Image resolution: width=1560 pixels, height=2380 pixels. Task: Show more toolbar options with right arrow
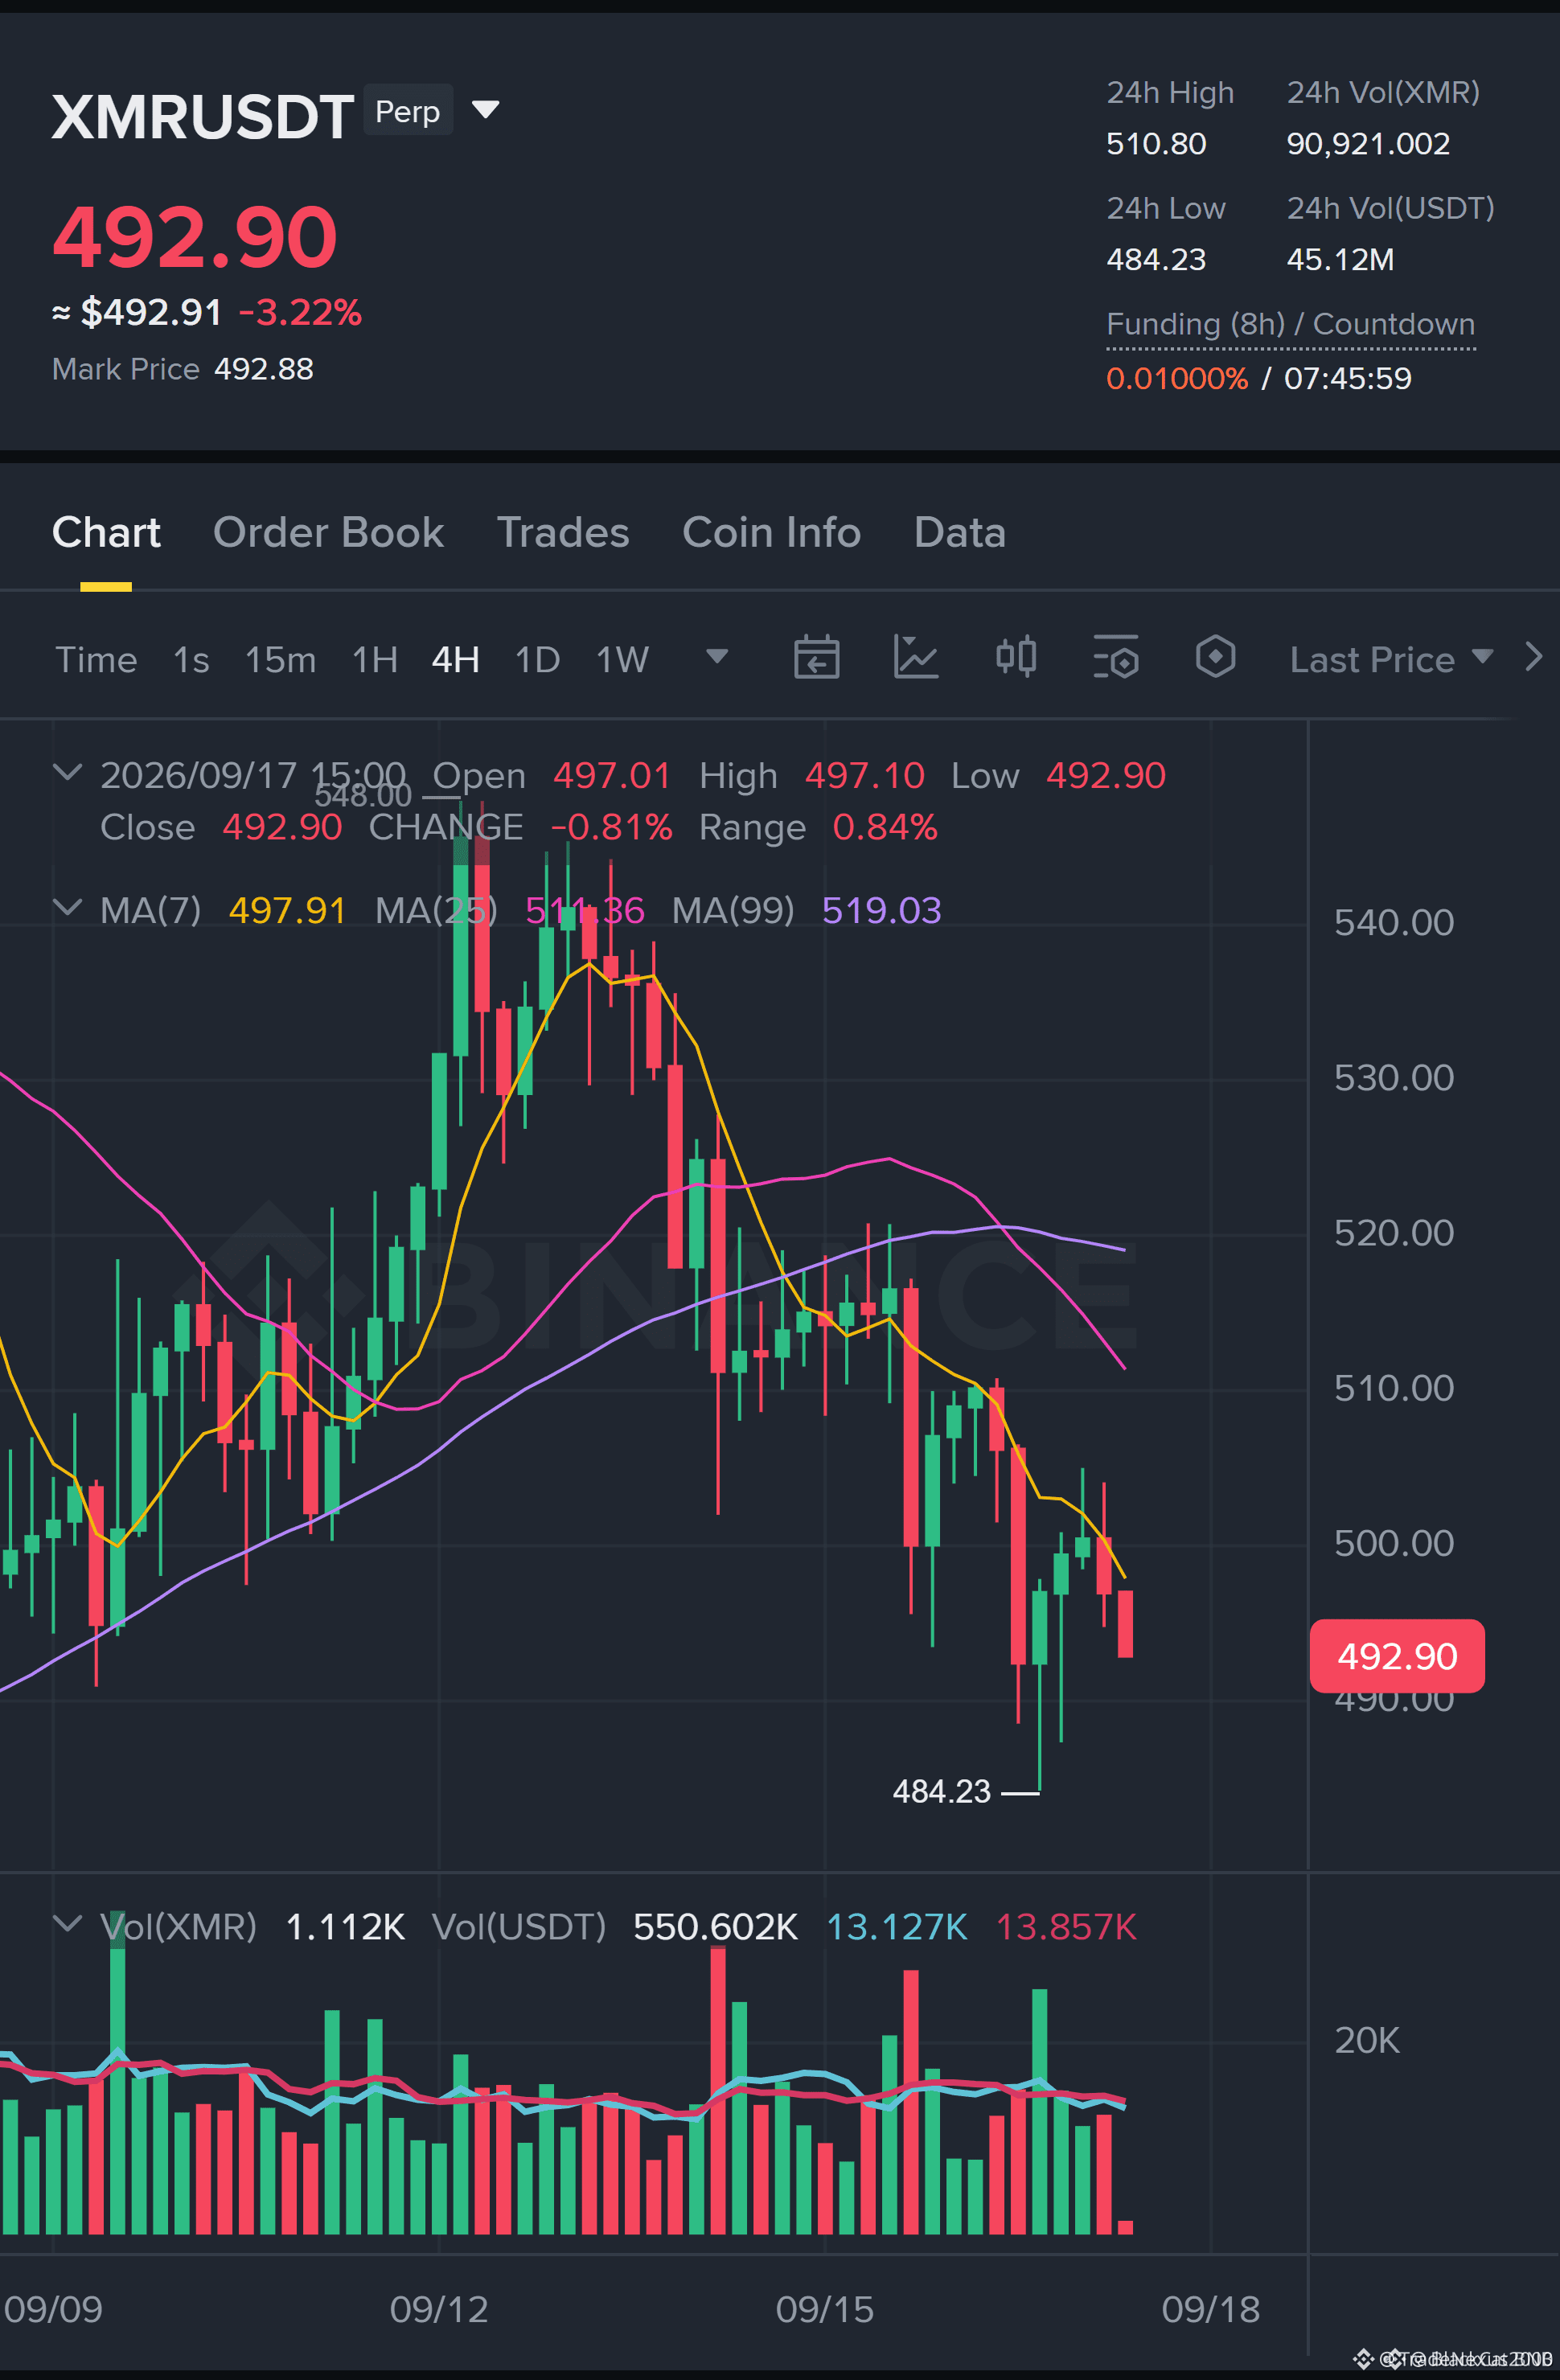[x=1533, y=657]
